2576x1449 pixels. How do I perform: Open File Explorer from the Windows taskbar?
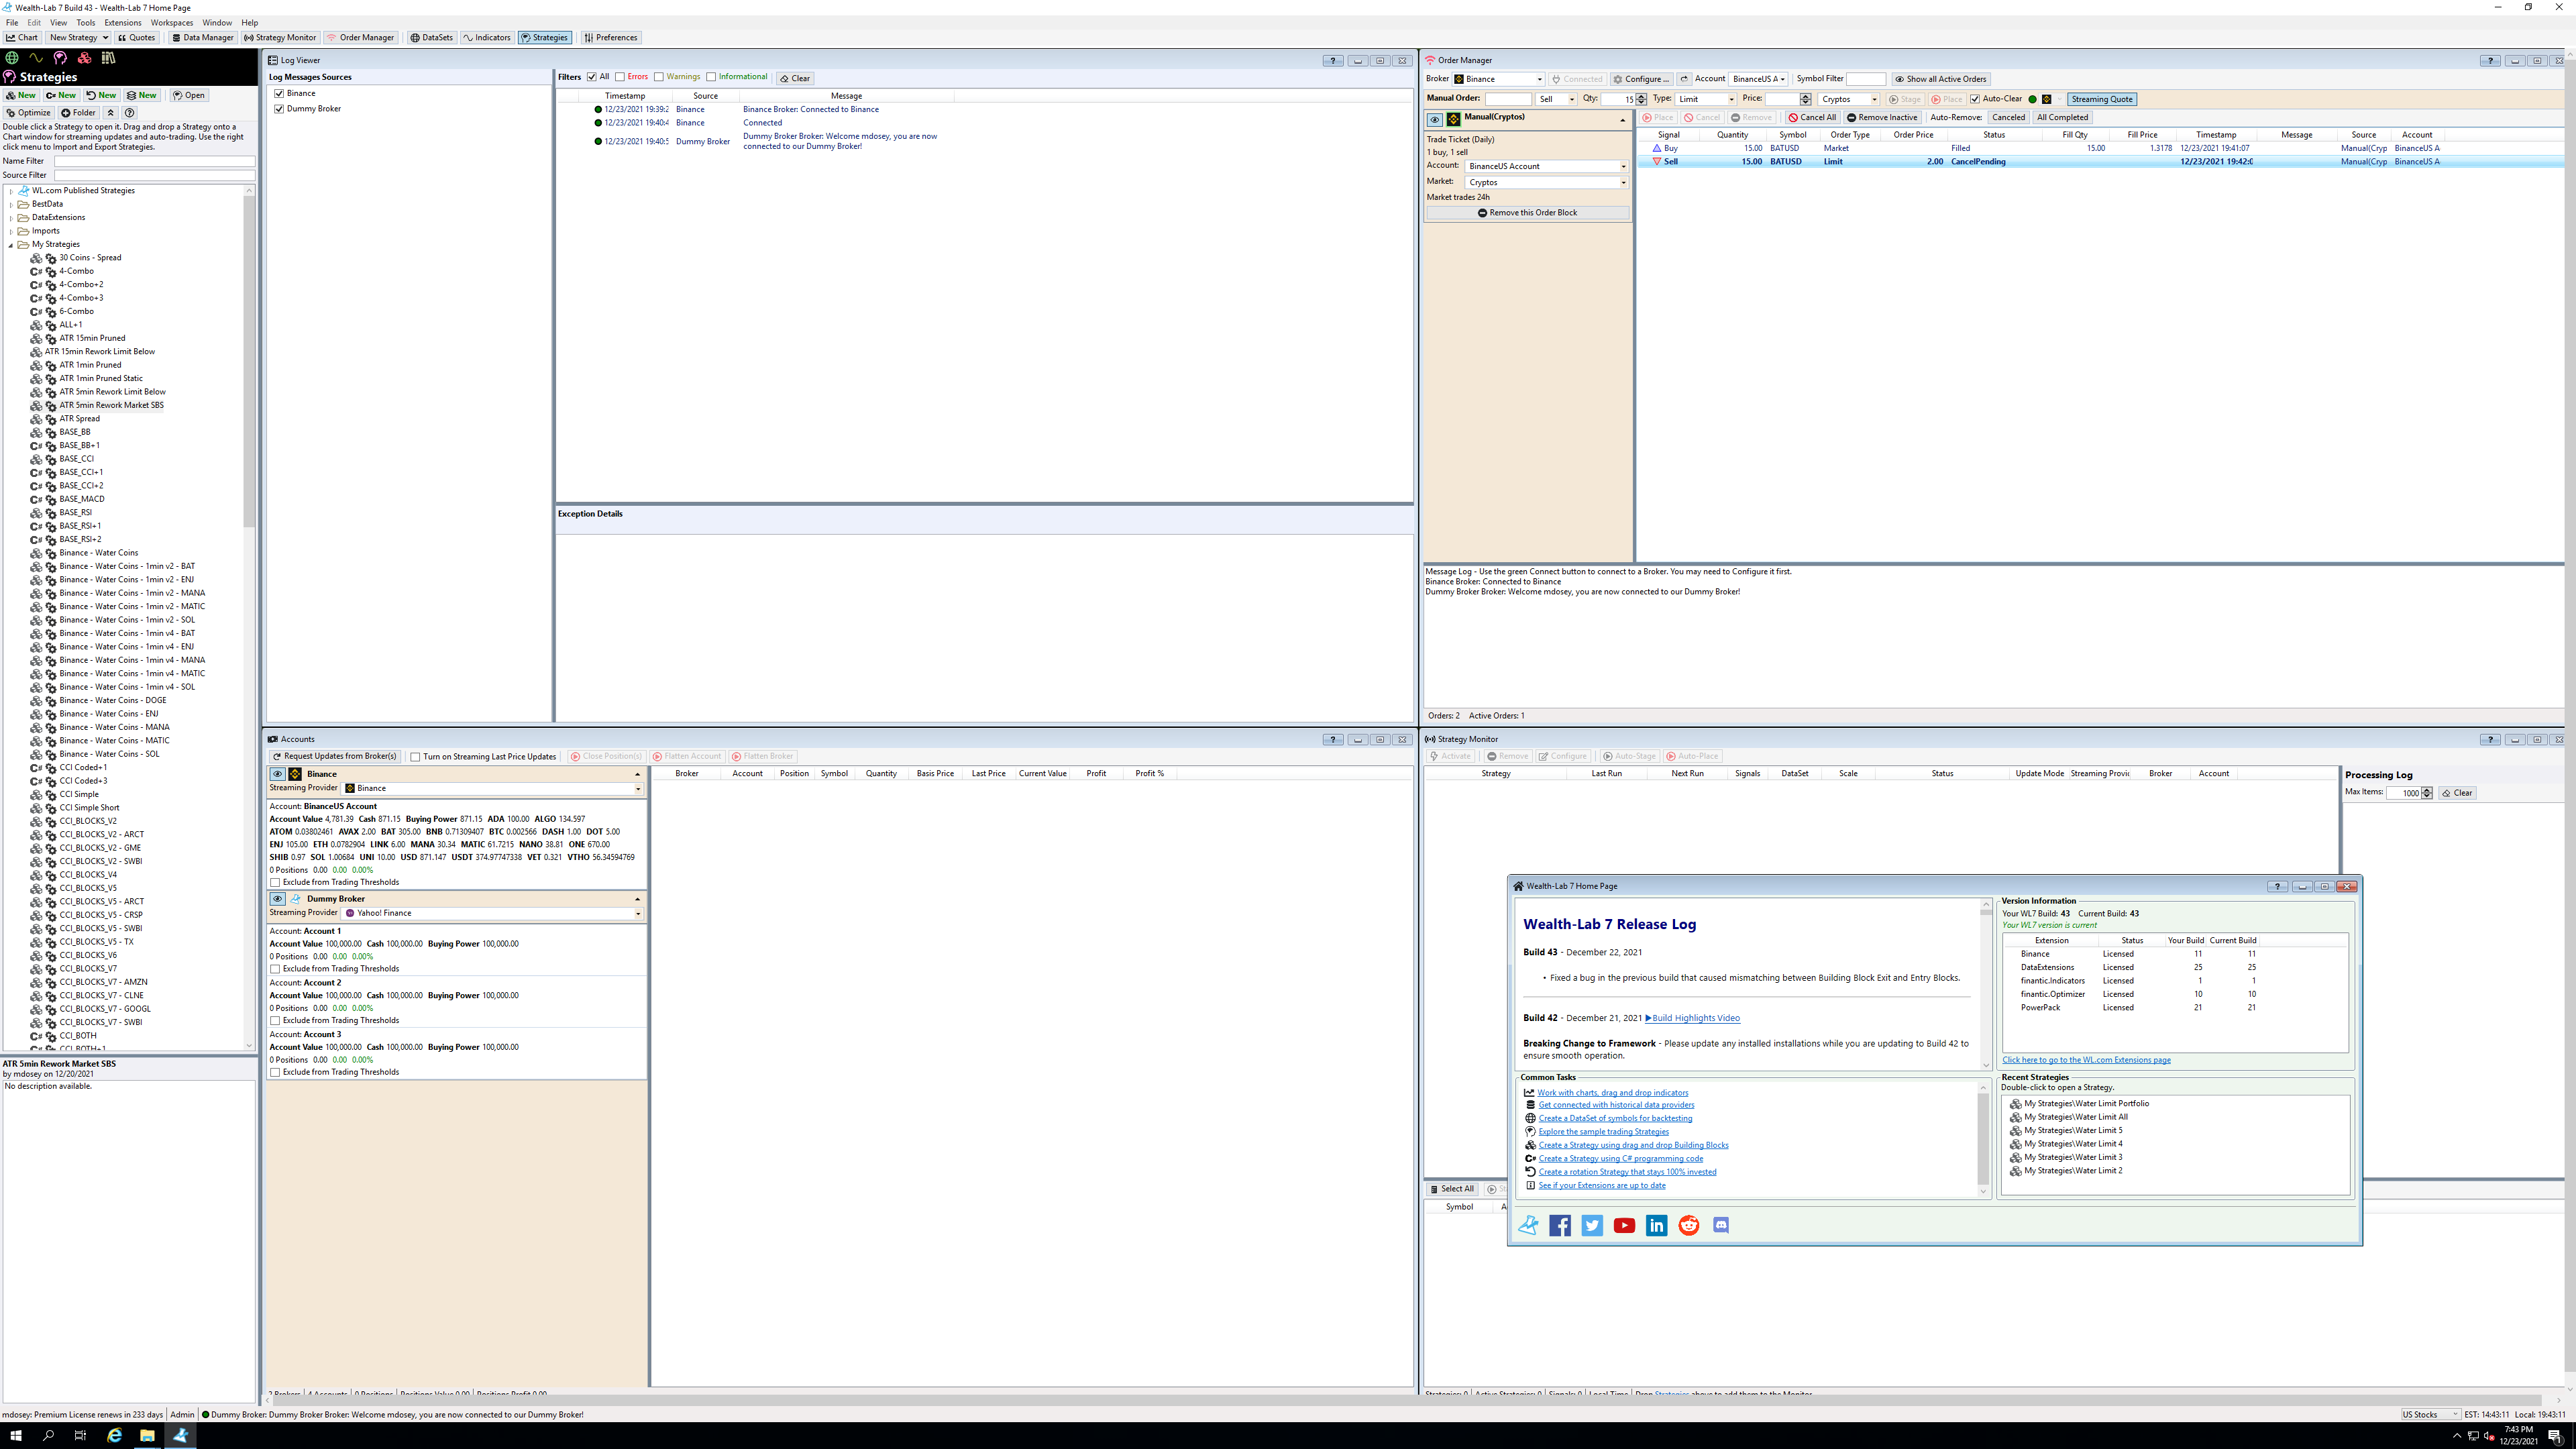pos(147,1436)
